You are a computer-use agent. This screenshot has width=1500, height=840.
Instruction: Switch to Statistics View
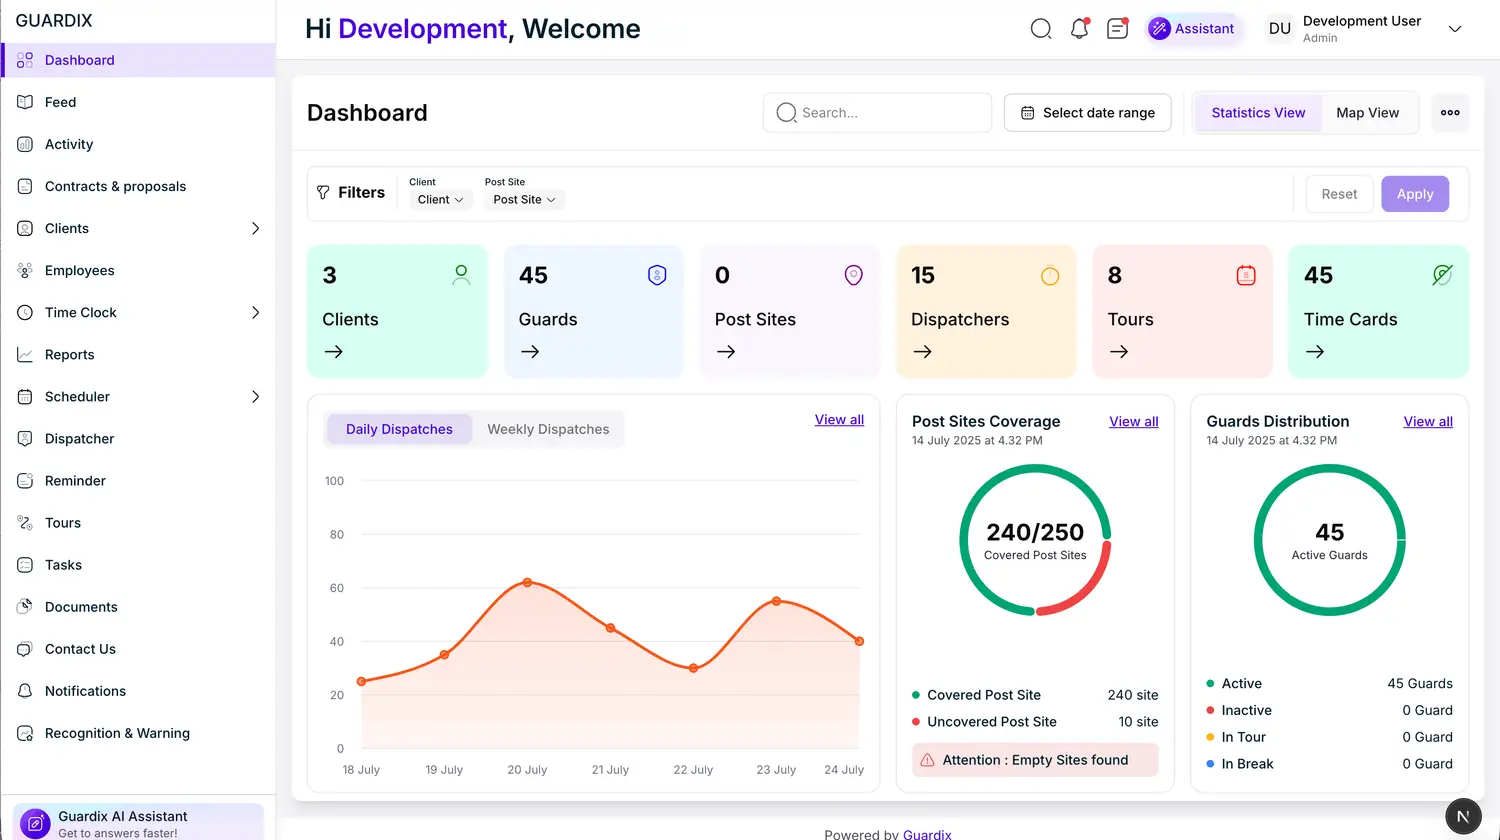1258,113
